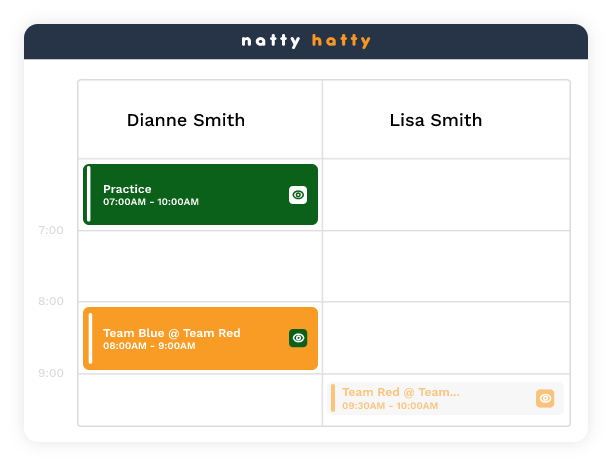Show the faded Team Red event via eye icon

click(545, 398)
